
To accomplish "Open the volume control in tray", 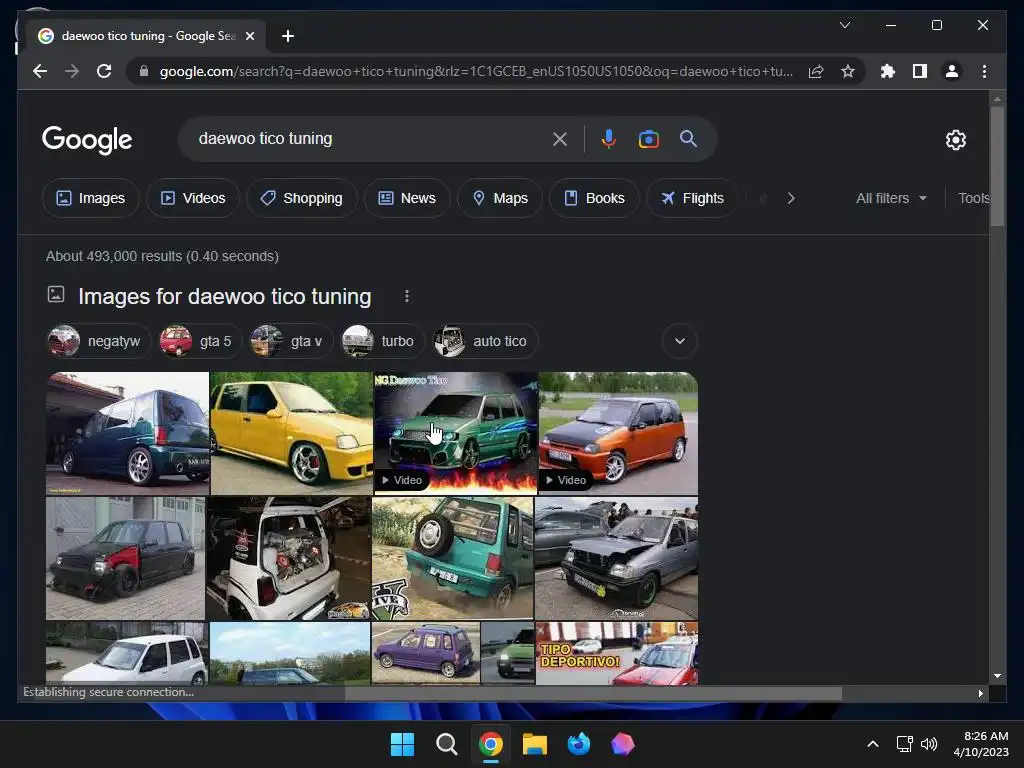I will pos(929,744).
